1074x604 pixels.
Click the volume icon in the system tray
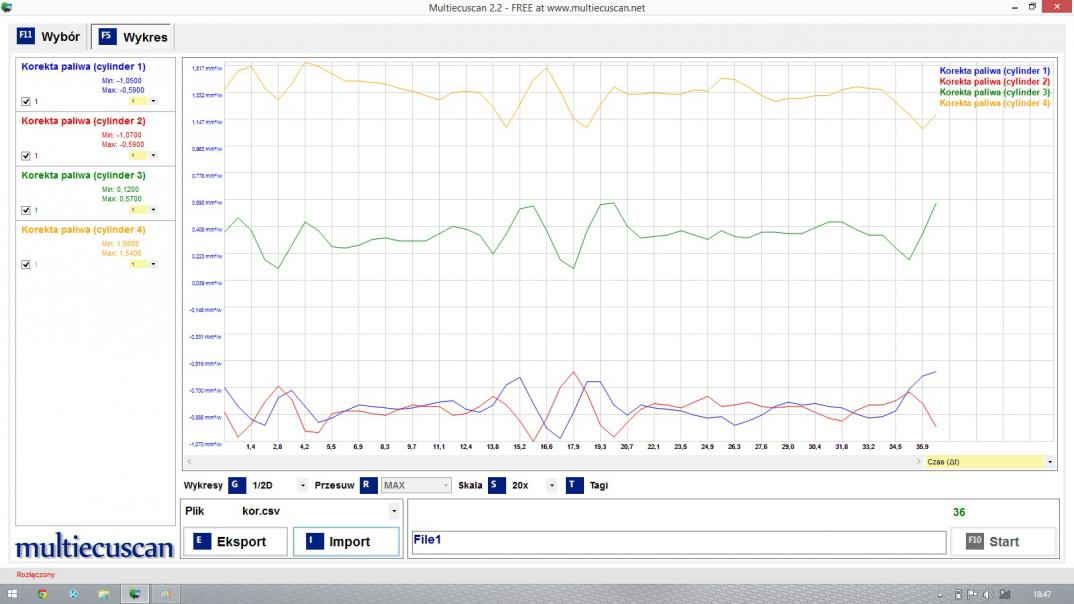coord(988,594)
